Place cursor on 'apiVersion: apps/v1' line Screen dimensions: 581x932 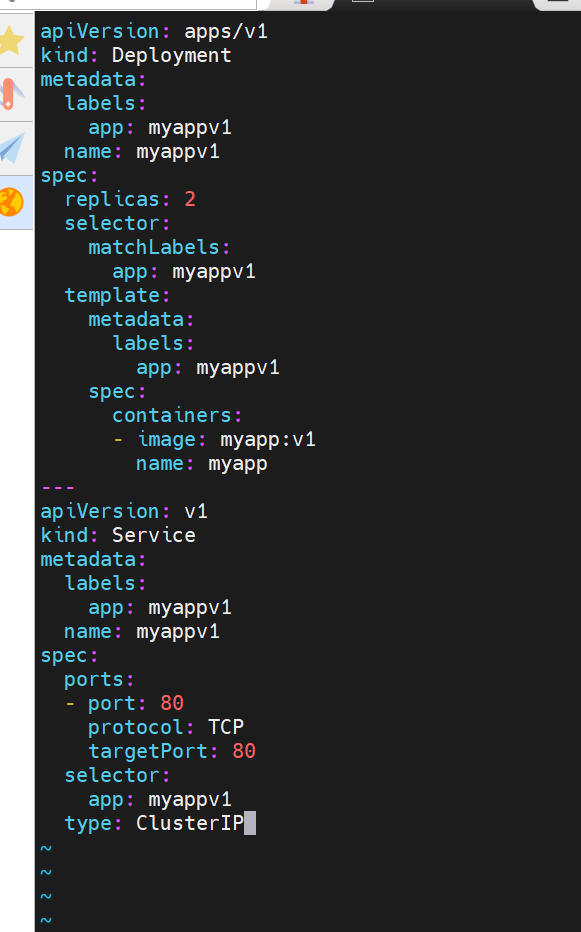click(154, 32)
